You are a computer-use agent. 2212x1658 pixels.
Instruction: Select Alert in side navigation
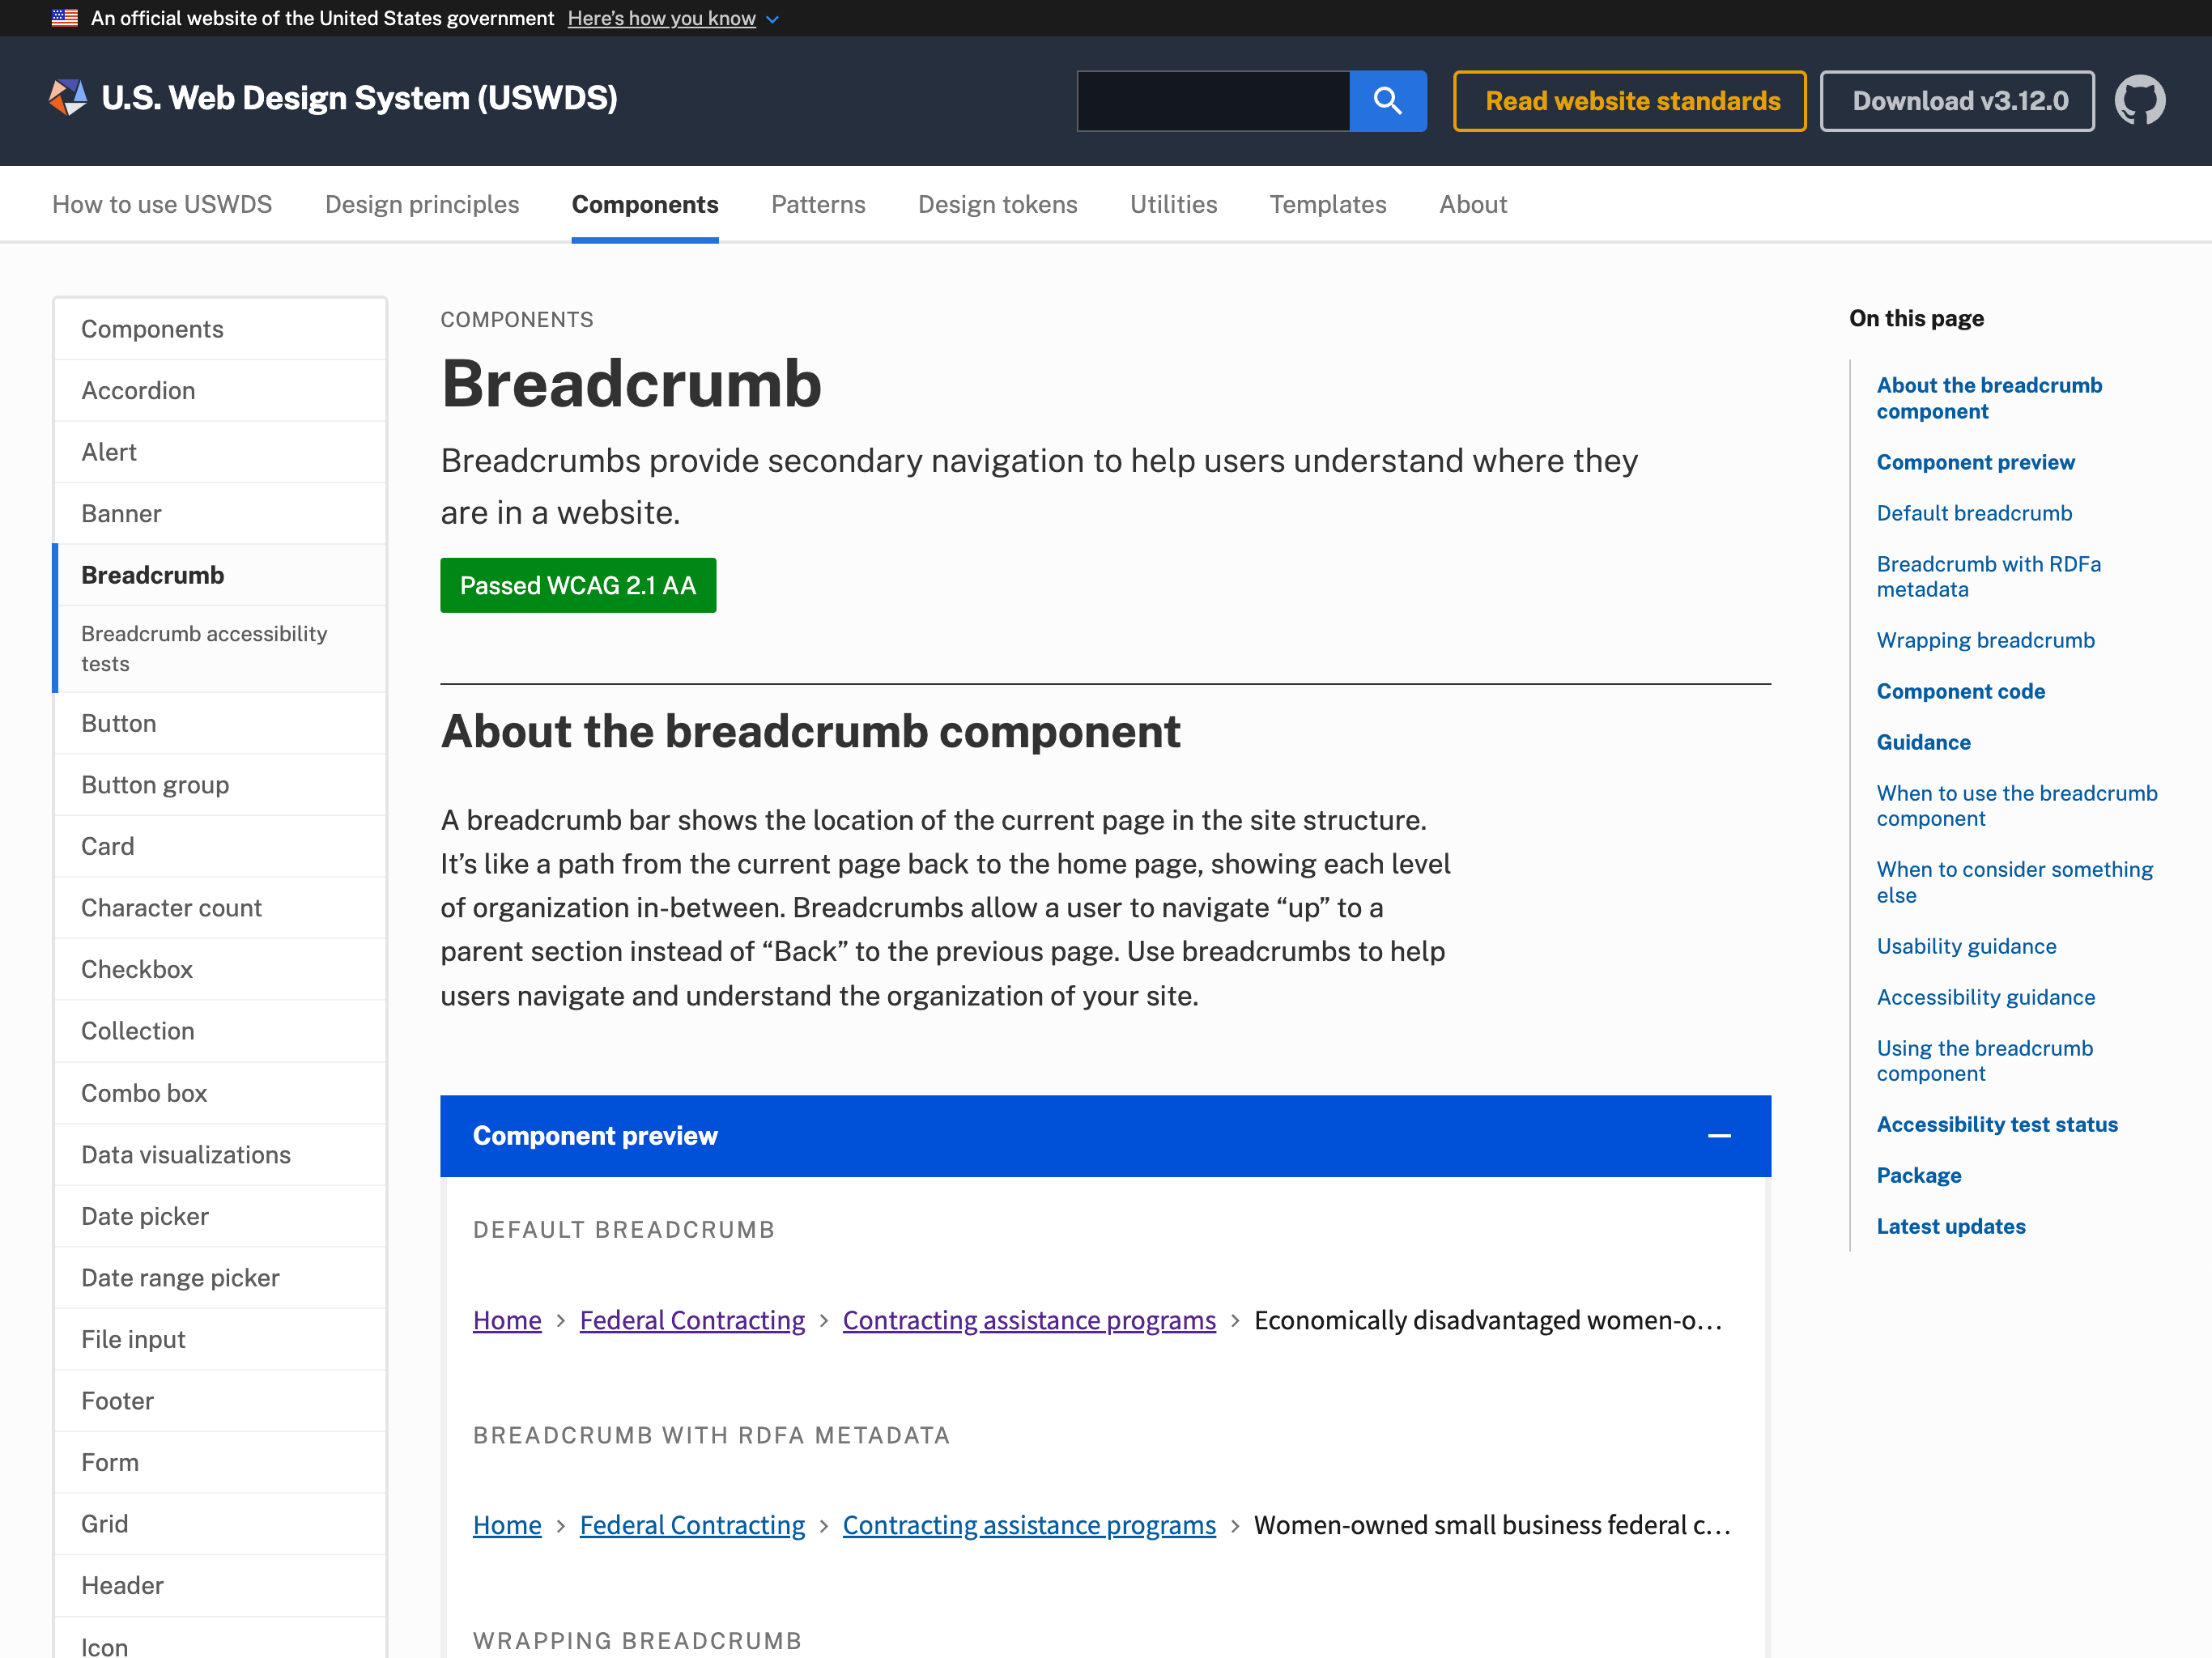220,452
